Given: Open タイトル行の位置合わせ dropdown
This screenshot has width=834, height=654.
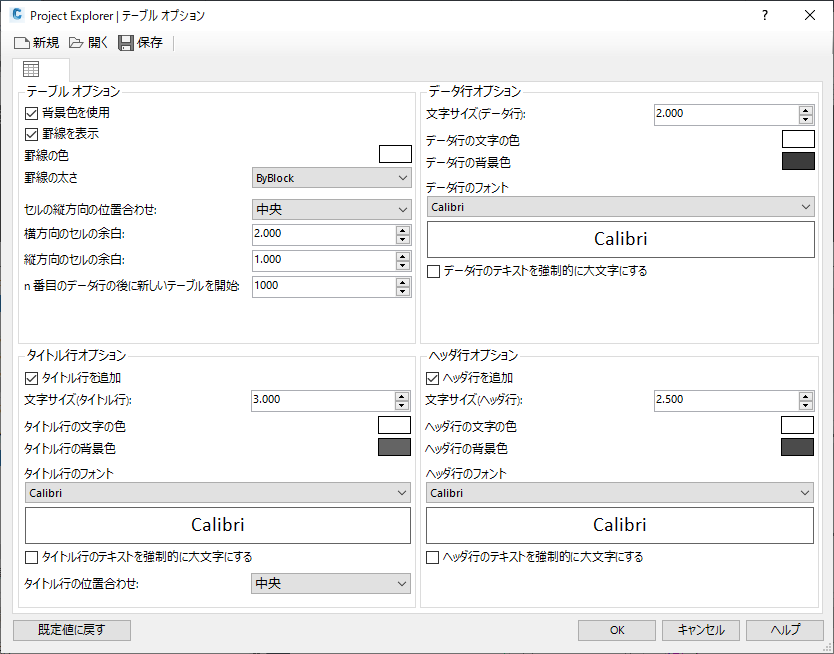Looking at the screenshot, I should click(331, 583).
